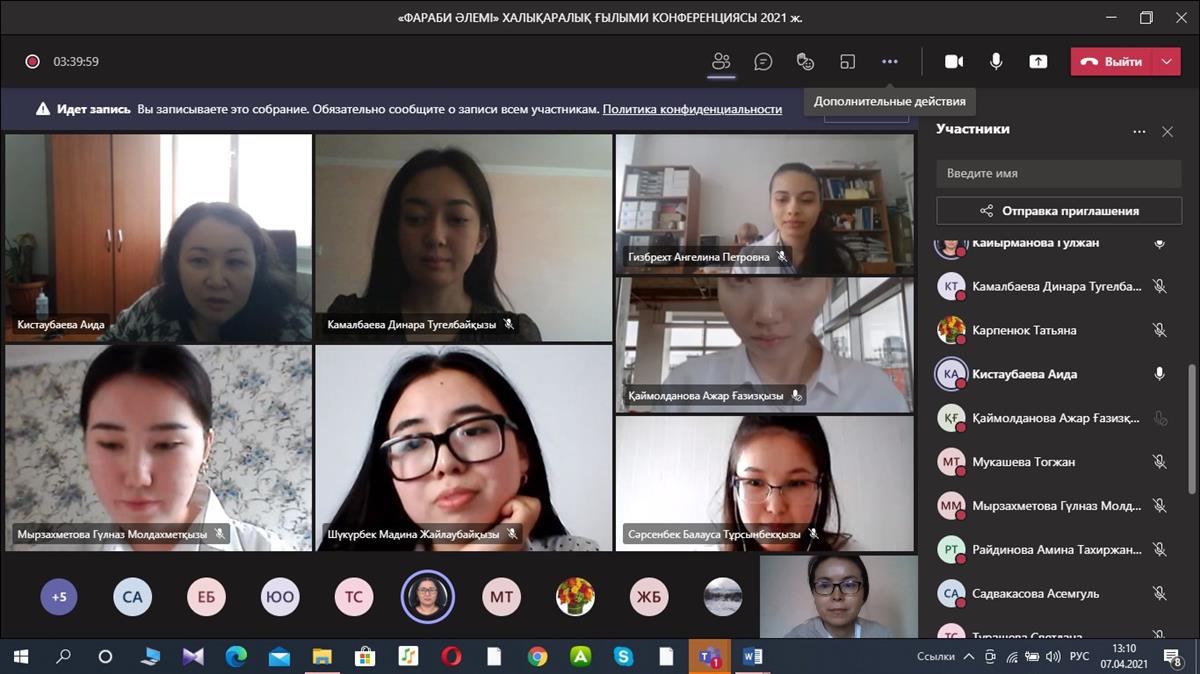Open Skype from the Windows taskbar

624,657
